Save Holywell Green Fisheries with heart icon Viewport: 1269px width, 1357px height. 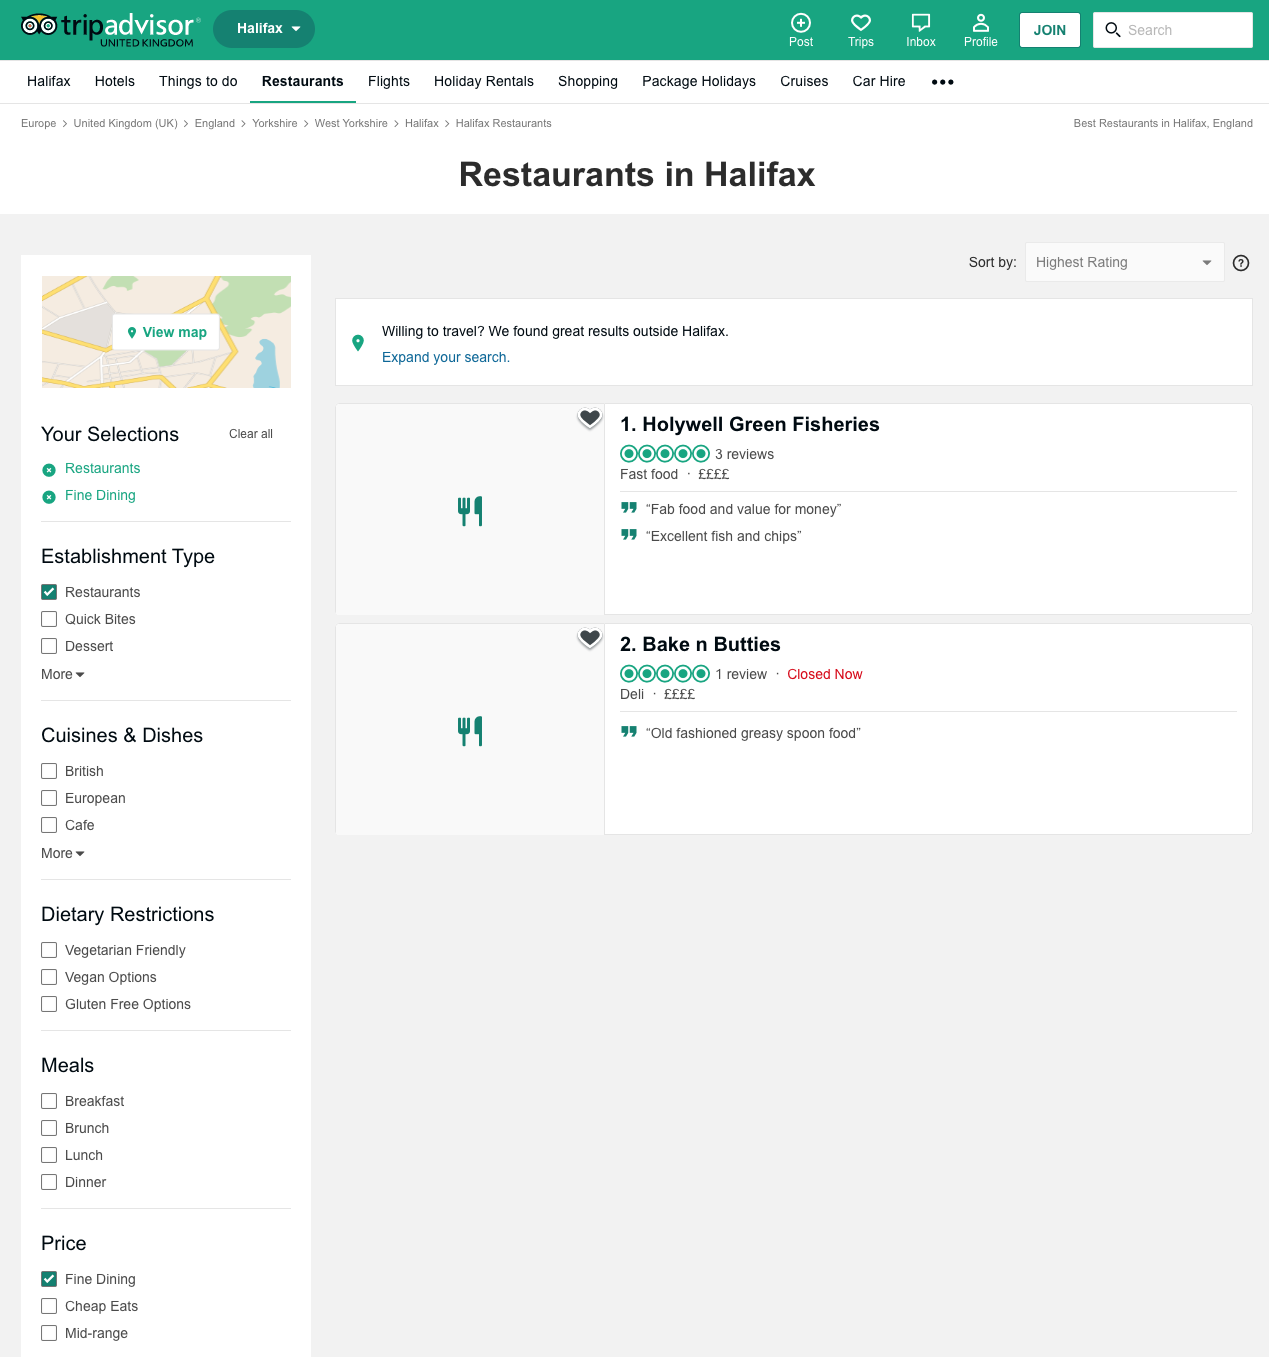590,418
